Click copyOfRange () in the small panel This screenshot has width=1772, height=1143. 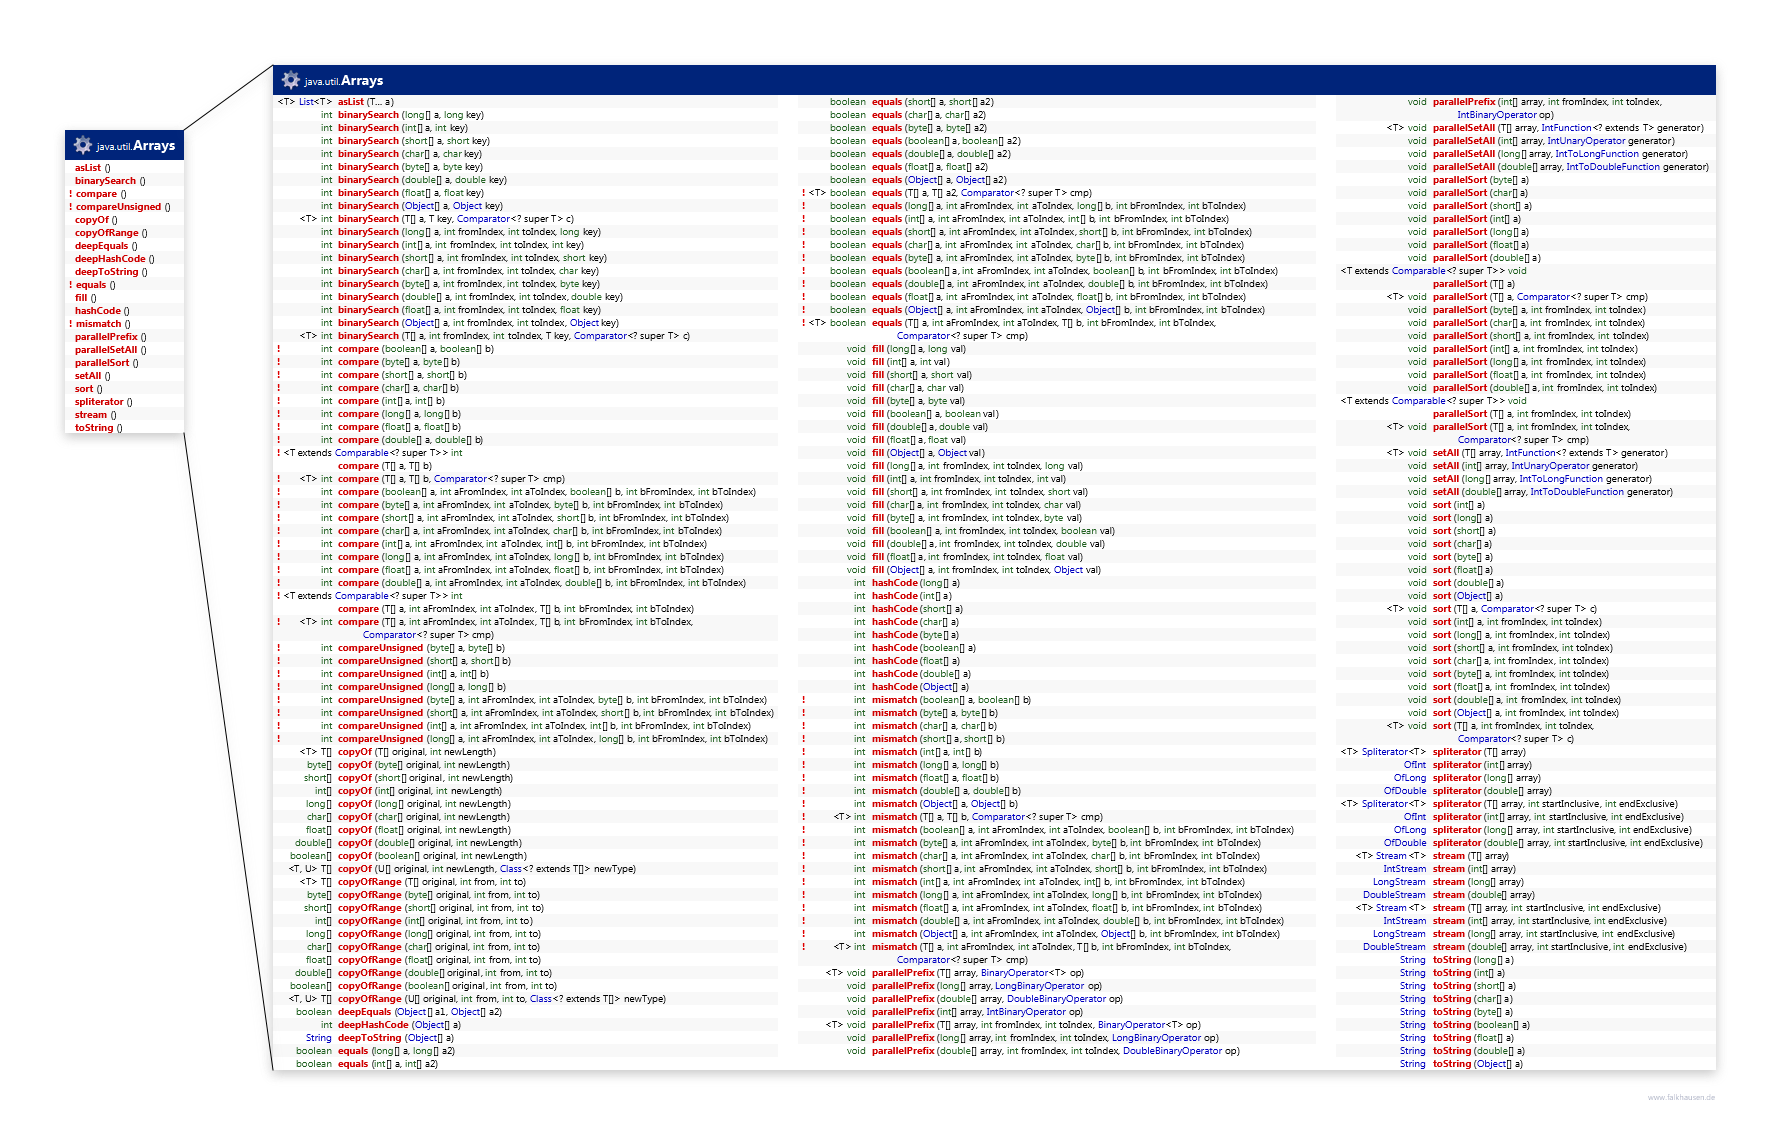tap(111, 233)
